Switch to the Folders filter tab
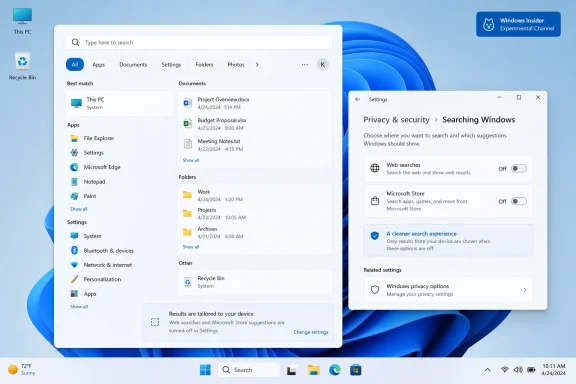Viewport: 576px width, 384px height. [x=204, y=64]
